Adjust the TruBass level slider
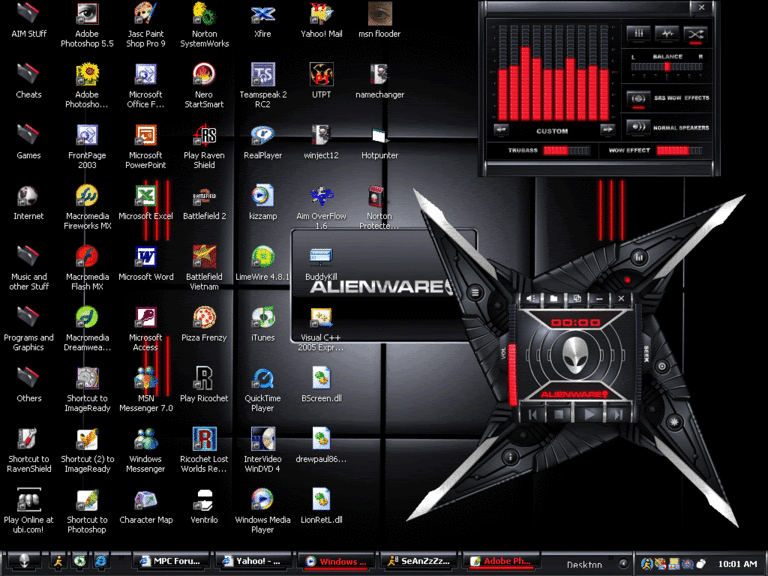768x576 pixels. [x=566, y=151]
